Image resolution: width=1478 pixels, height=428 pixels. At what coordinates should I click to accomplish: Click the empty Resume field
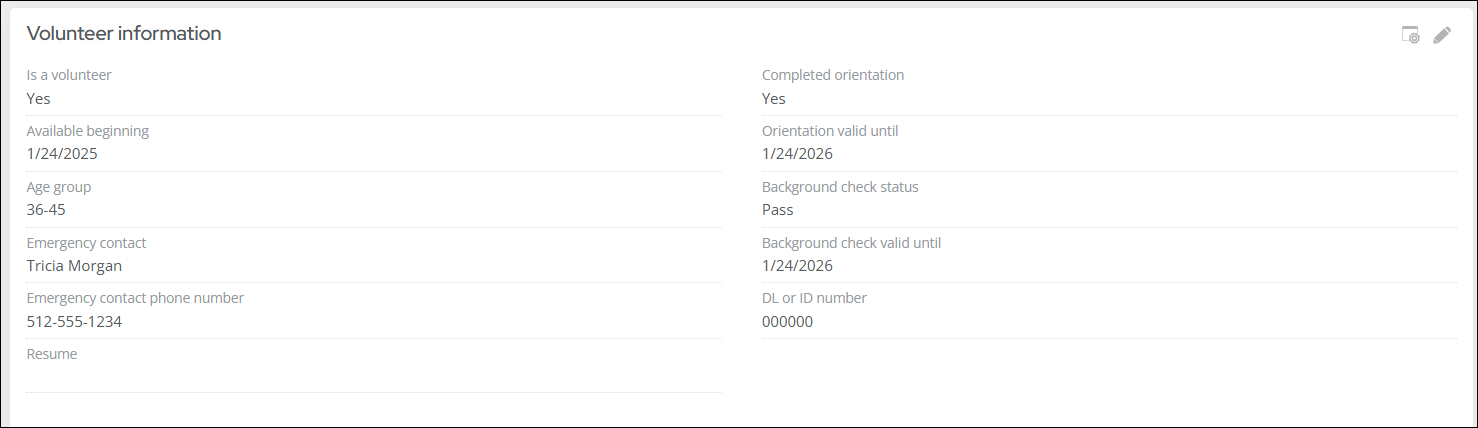click(373, 376)
